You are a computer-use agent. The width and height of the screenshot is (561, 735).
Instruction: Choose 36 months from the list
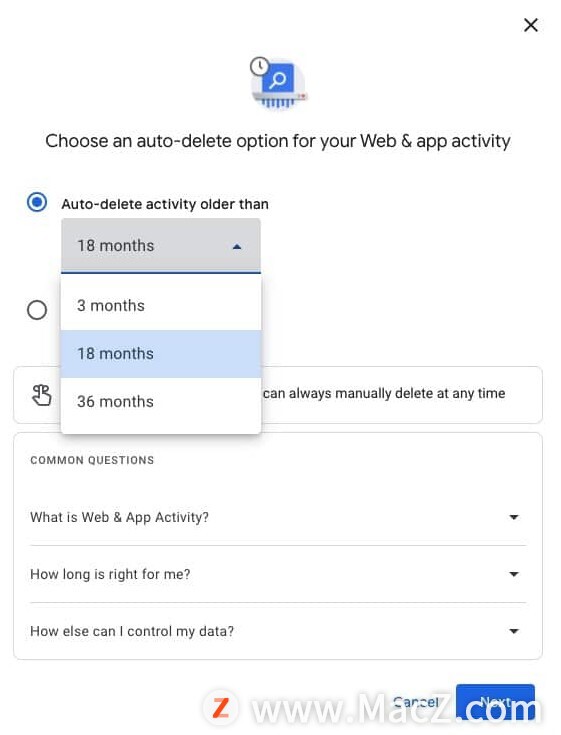(x=161, y=401)
